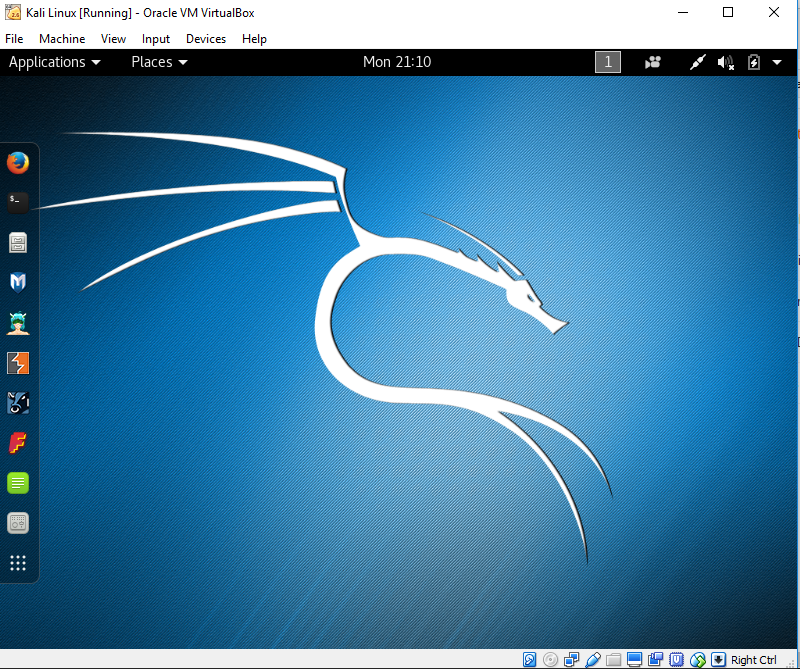Open the Terminal from the dock
This screenshot has height=669, width=800.
pos(18,203)
